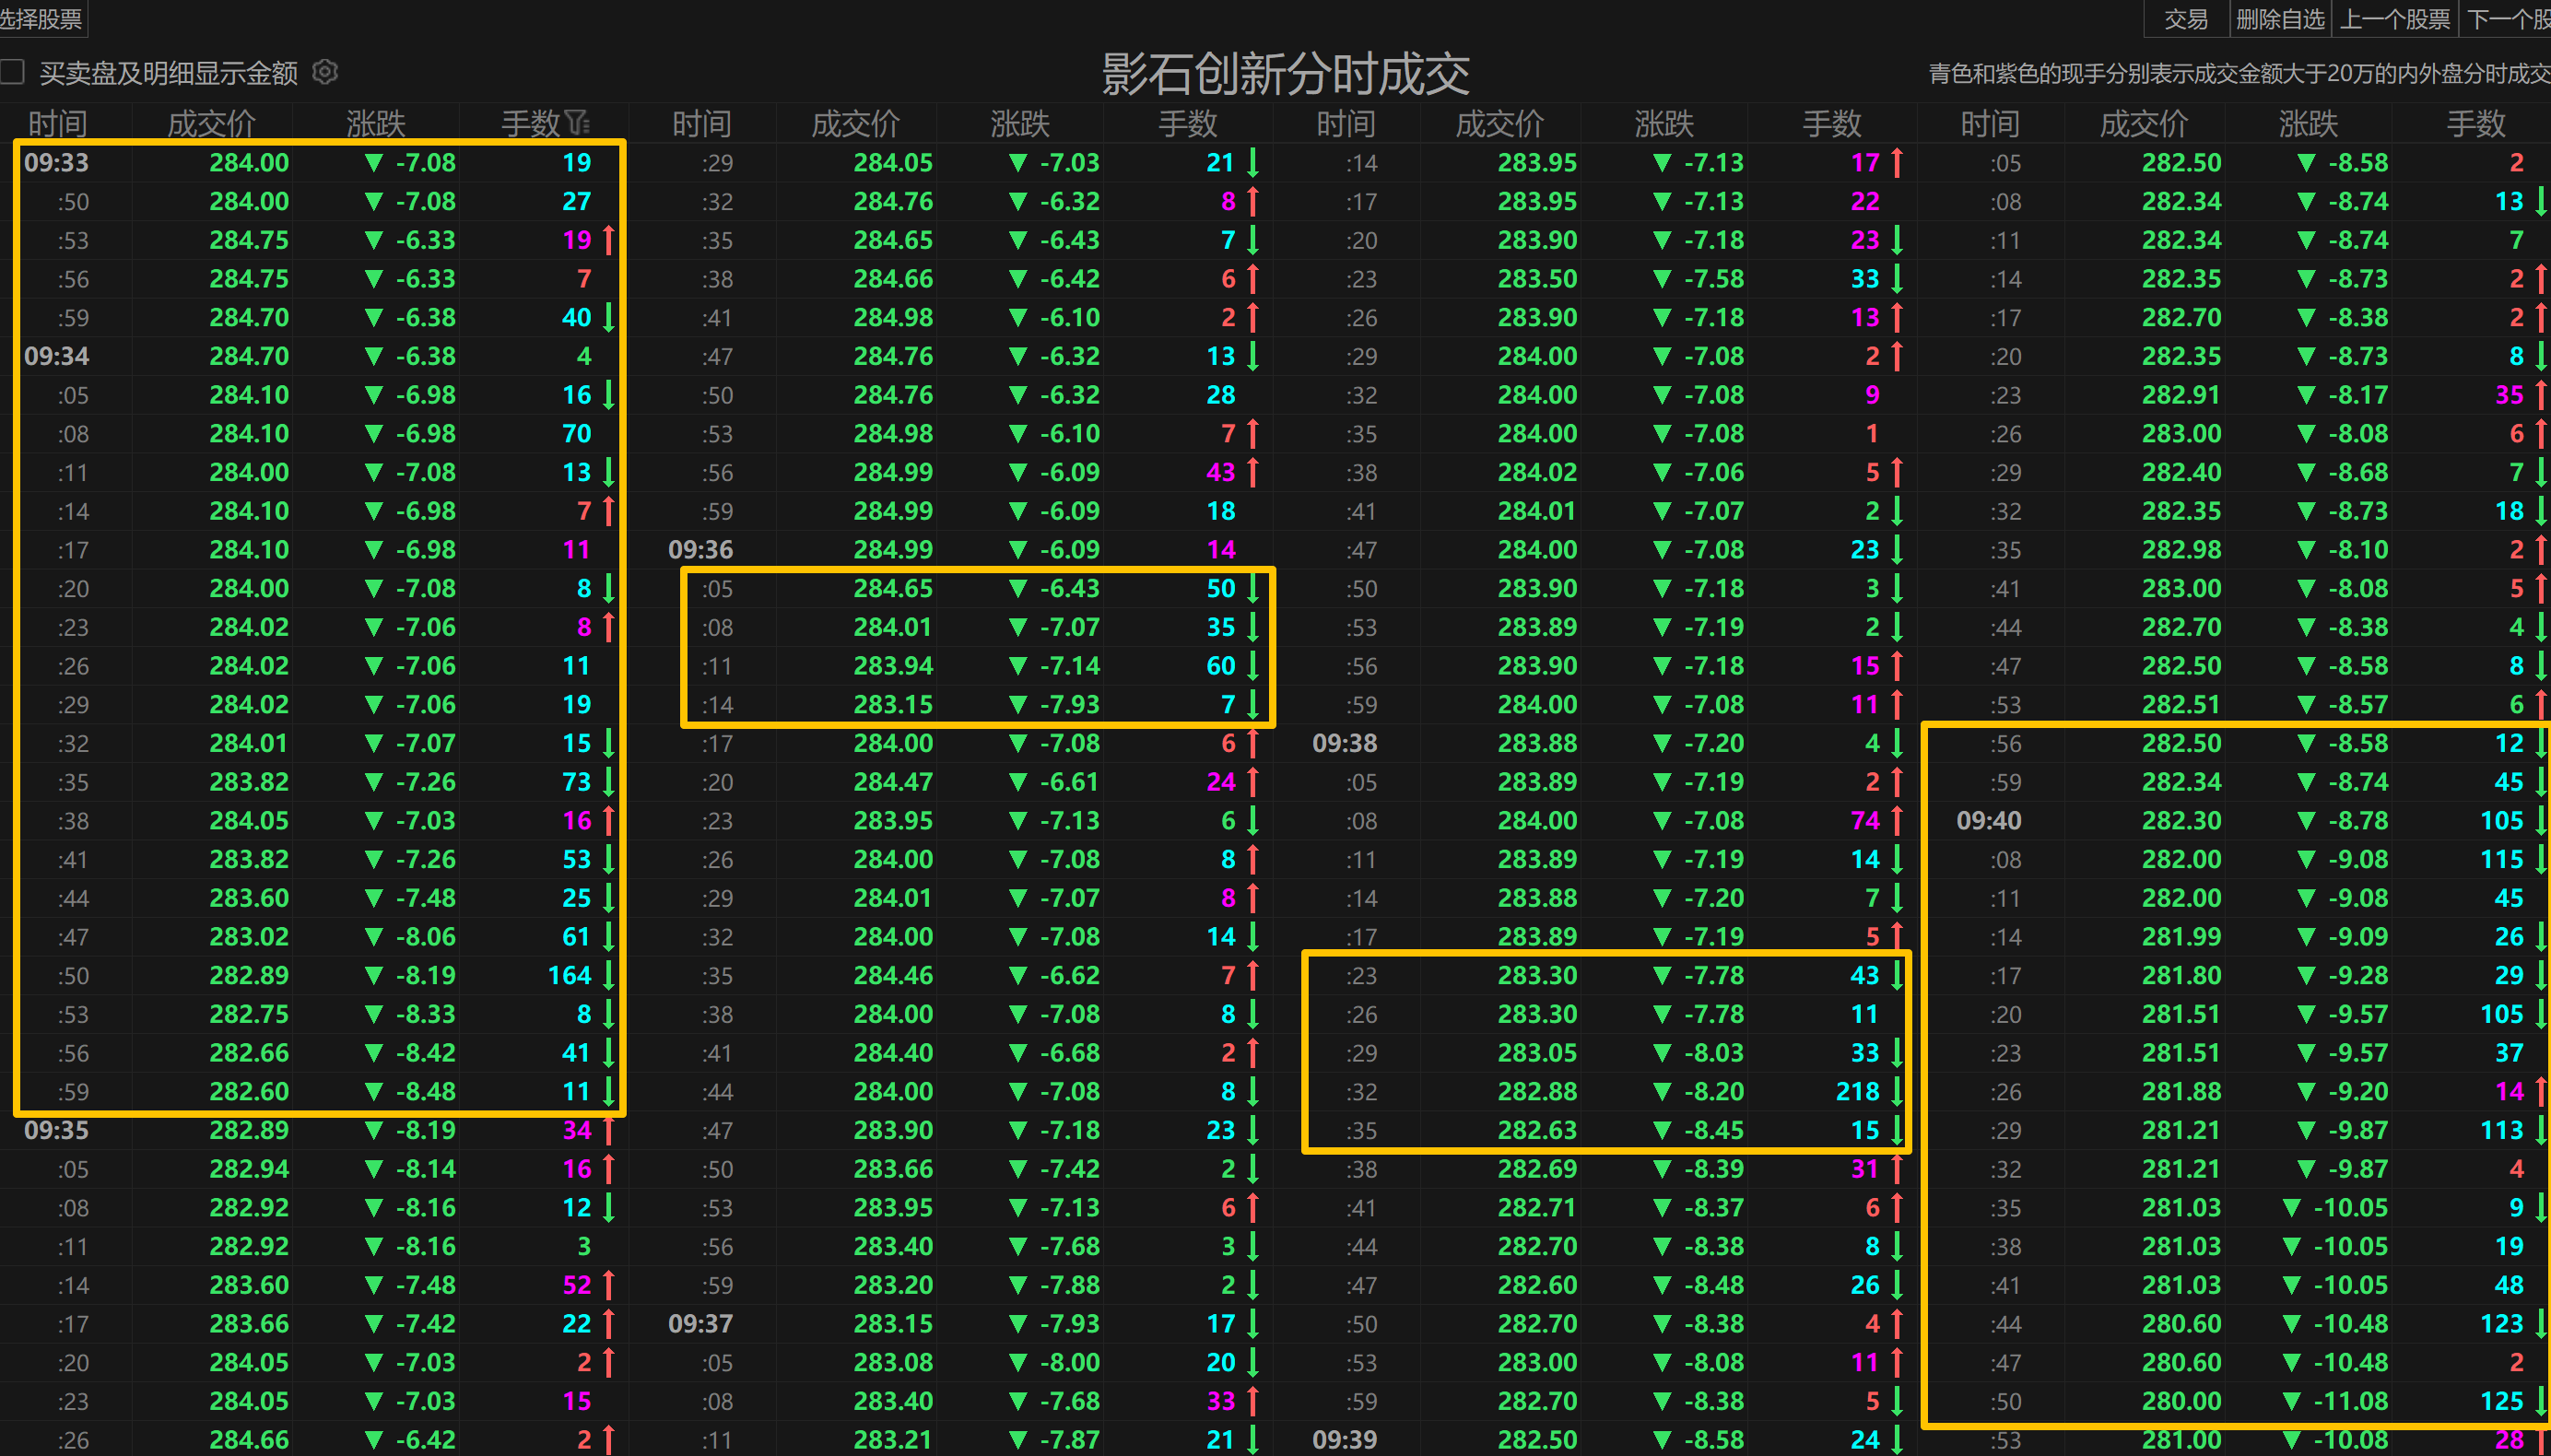Select the 09:36 row priced 284.99
The height and width of the screenshot is (1456, 2551).
click(x=893, y=550)
